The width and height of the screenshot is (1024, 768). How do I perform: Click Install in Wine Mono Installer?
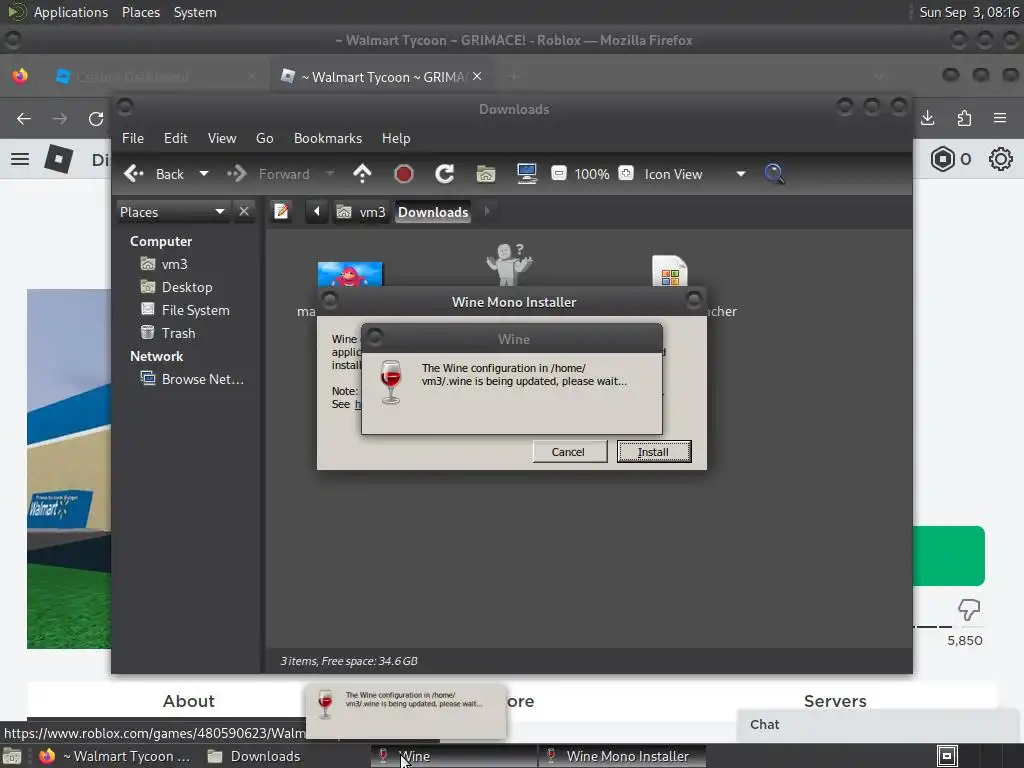tap(654, 452)
